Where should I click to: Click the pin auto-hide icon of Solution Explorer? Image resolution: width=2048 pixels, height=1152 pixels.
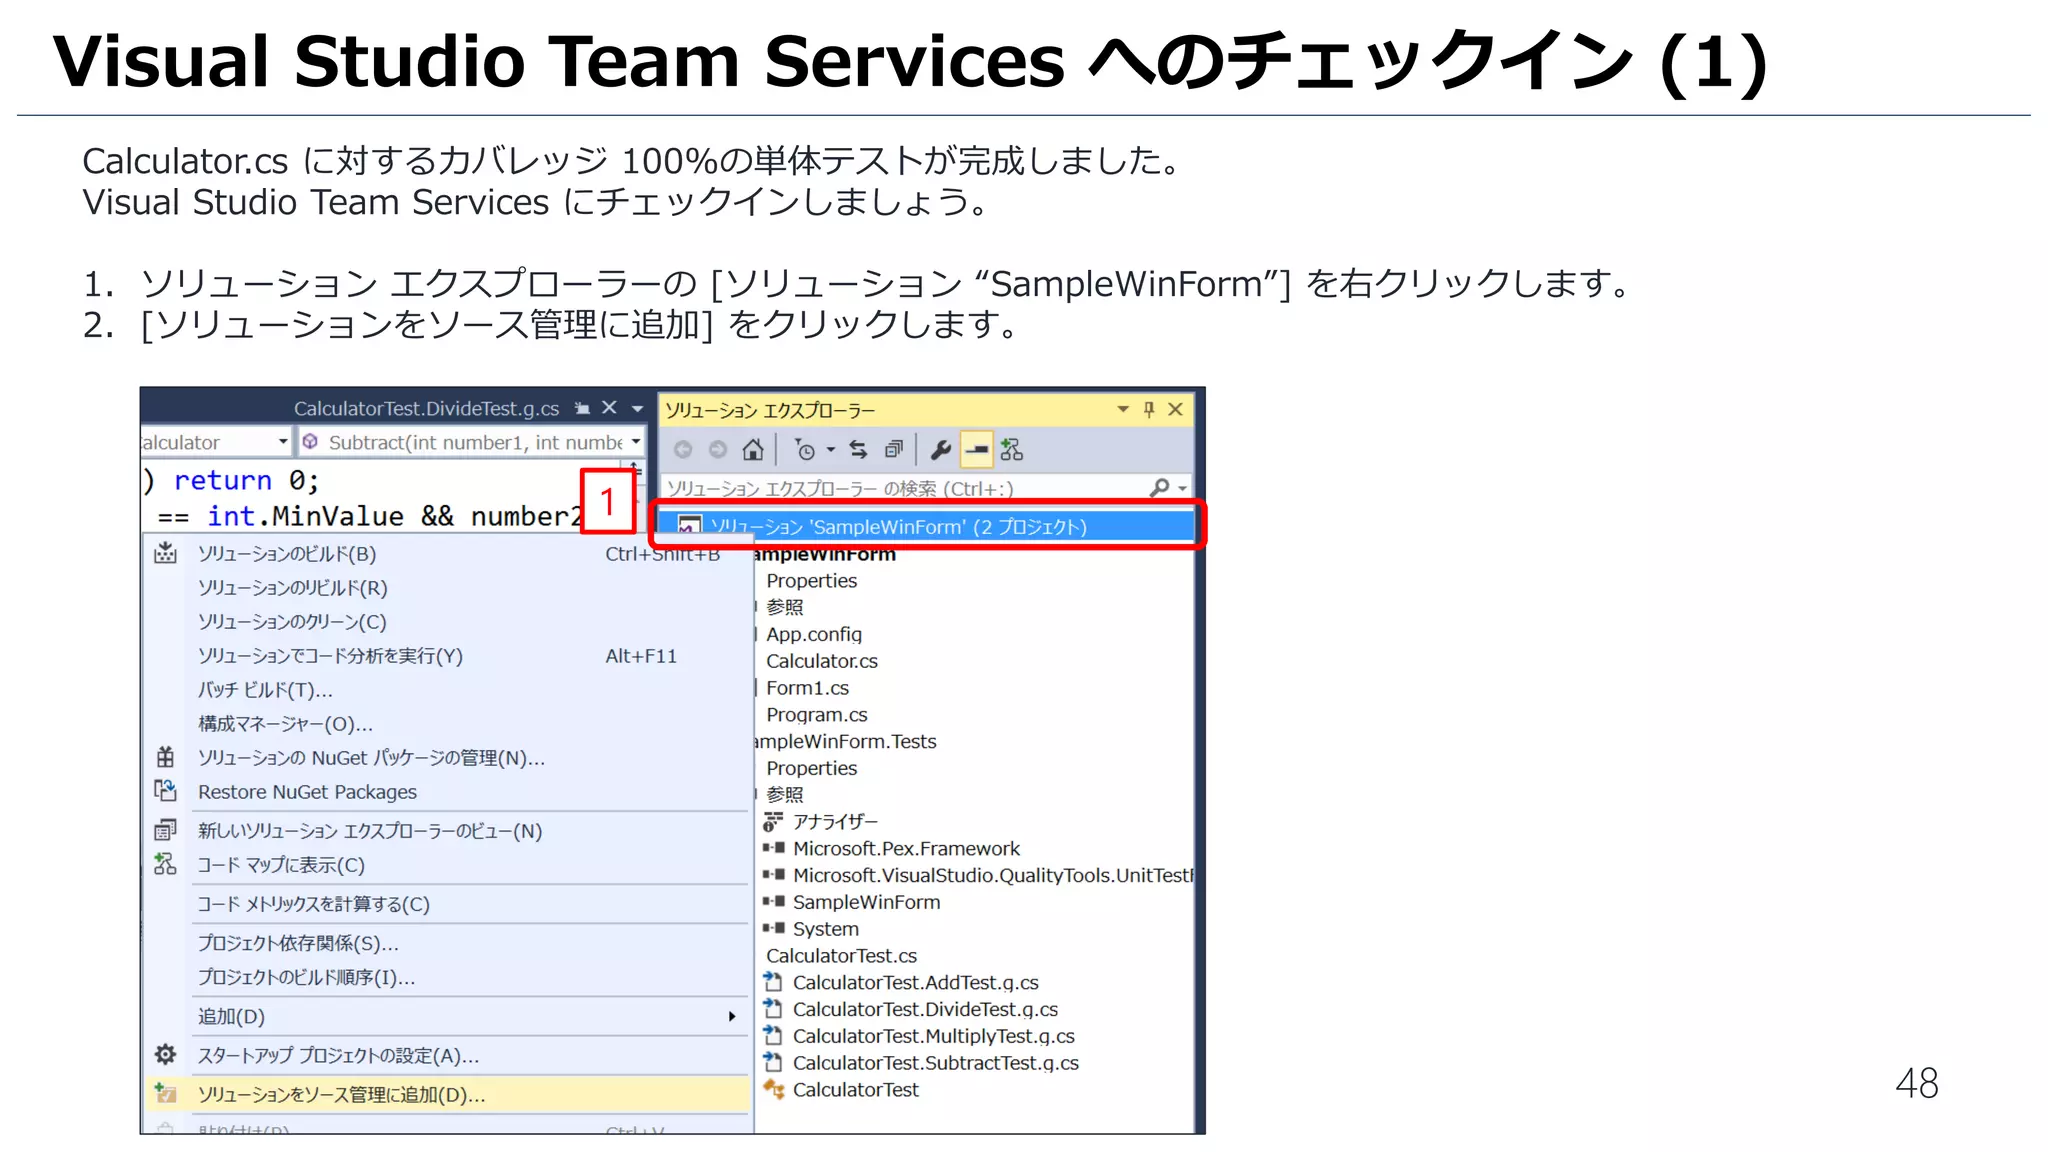[x=1149, y=409]
